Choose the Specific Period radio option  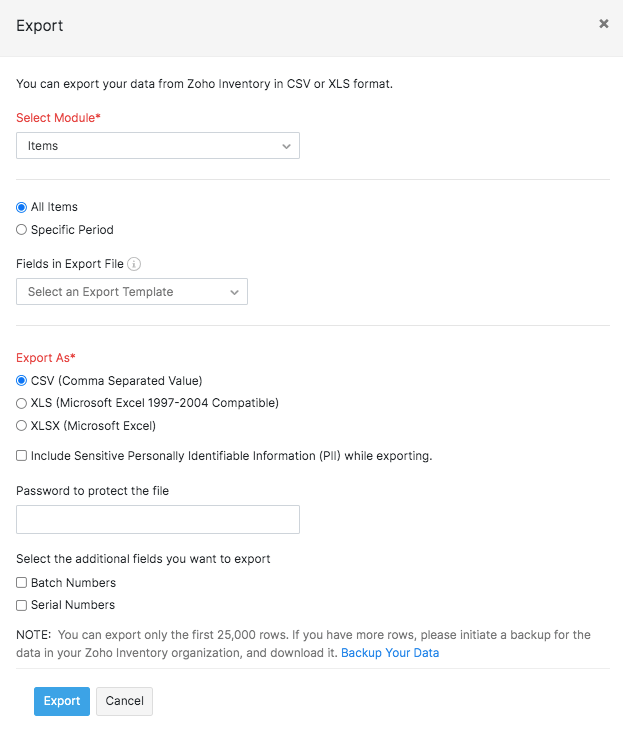[x=22, y=230]
